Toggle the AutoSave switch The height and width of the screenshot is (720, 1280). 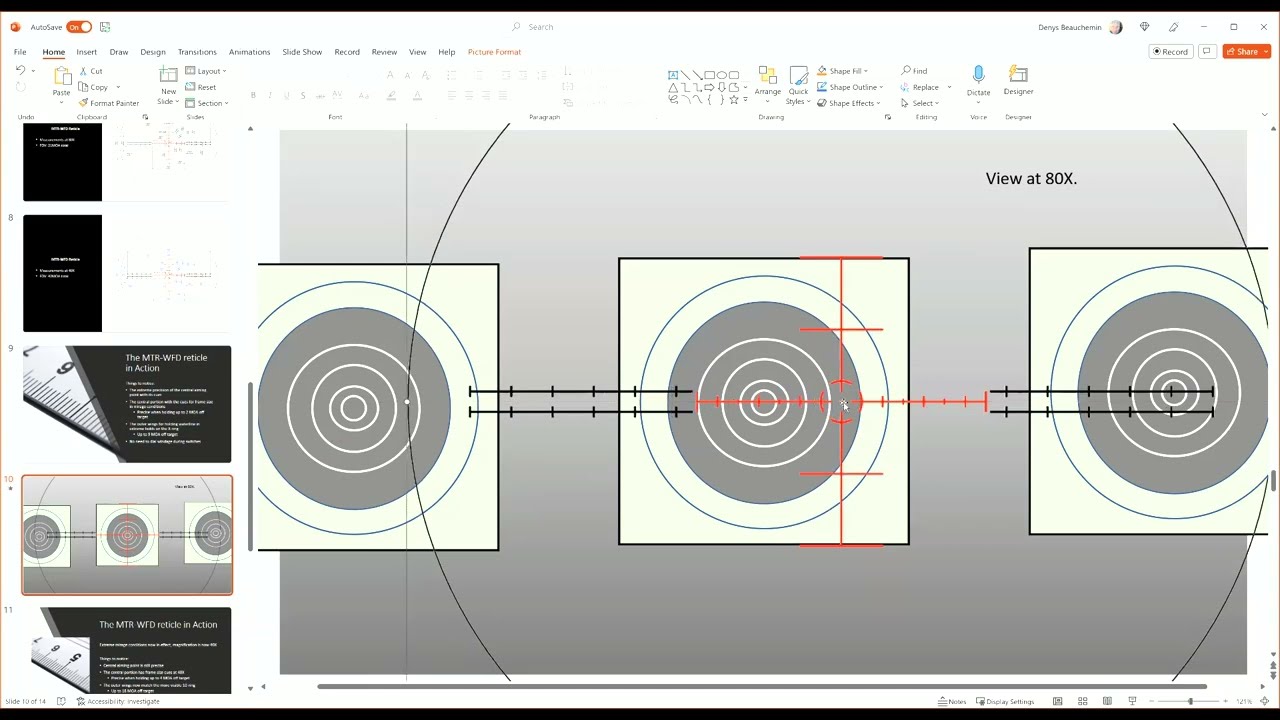(x=79, y=27)
